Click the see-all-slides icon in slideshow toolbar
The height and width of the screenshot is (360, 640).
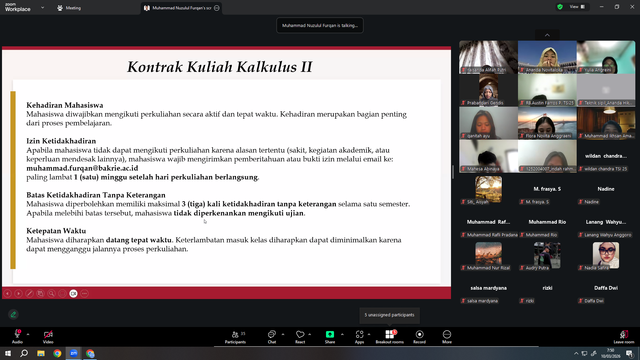point(40,293)
